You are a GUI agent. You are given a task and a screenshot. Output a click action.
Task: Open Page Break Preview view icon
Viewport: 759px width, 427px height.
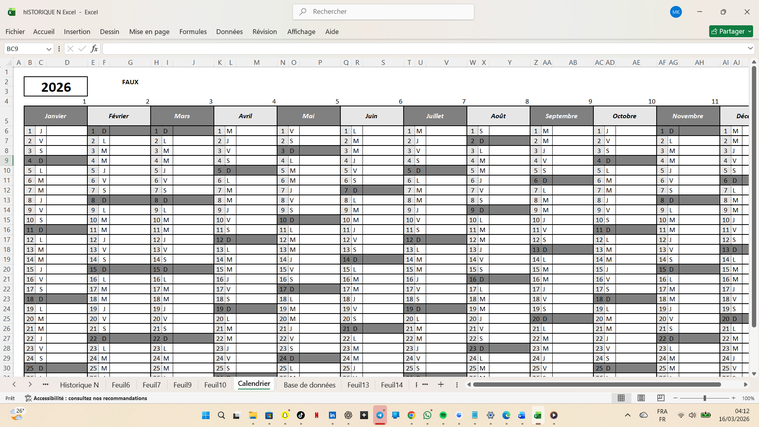click(659, 398)
